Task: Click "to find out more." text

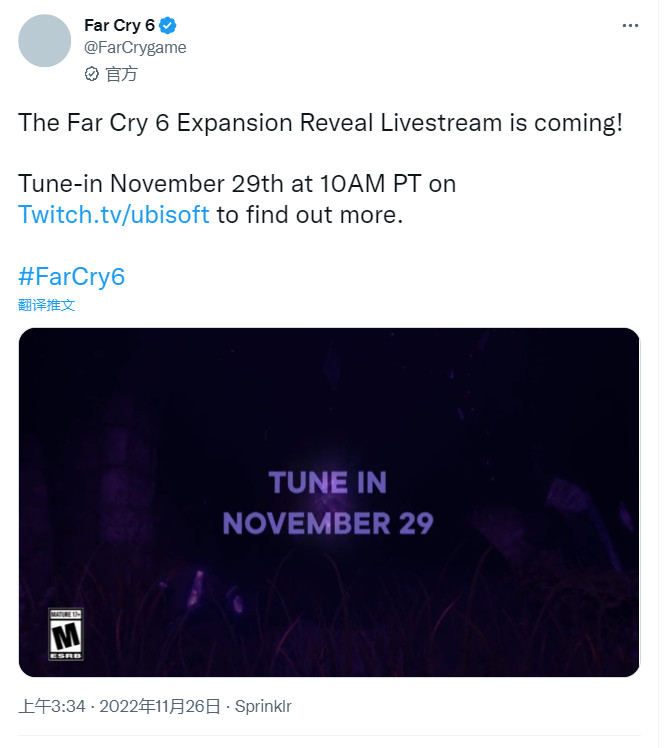Action: click(x=309, y=215)
